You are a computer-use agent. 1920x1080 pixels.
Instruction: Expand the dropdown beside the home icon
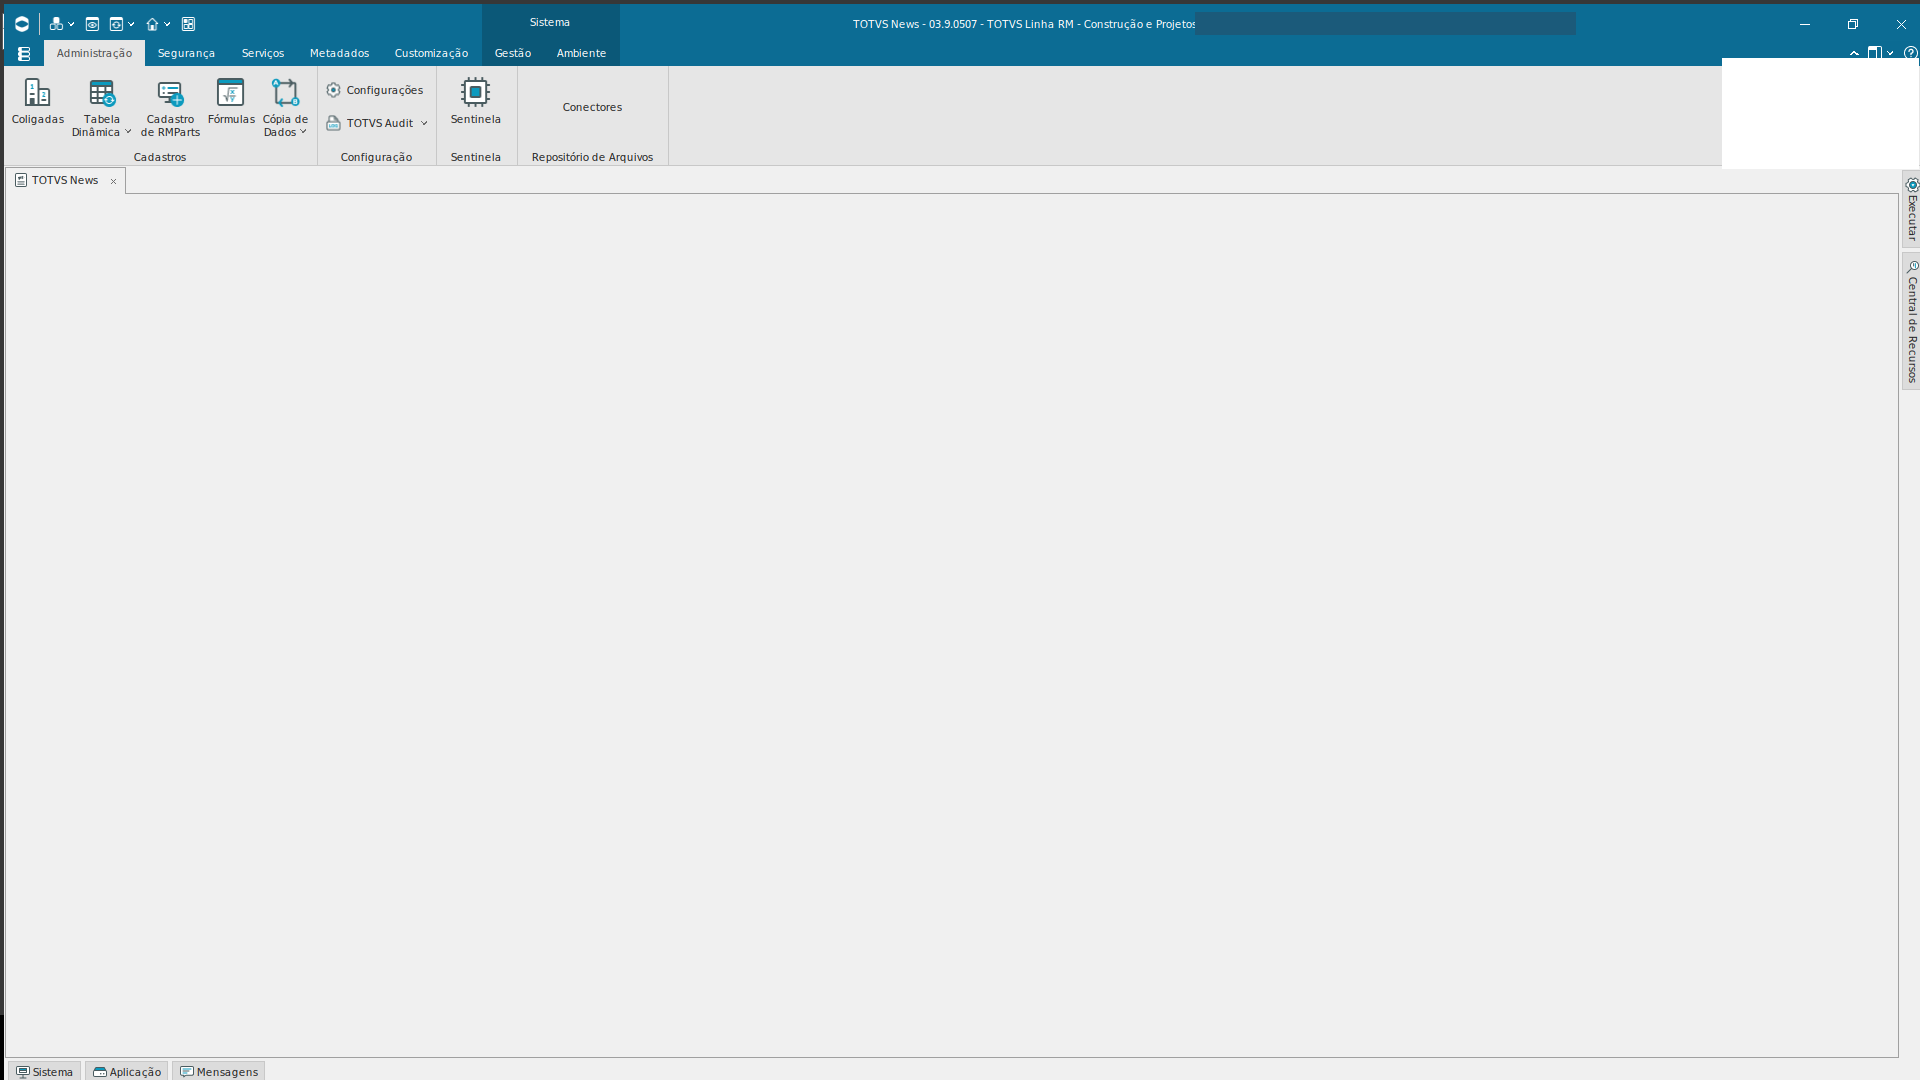167,24
